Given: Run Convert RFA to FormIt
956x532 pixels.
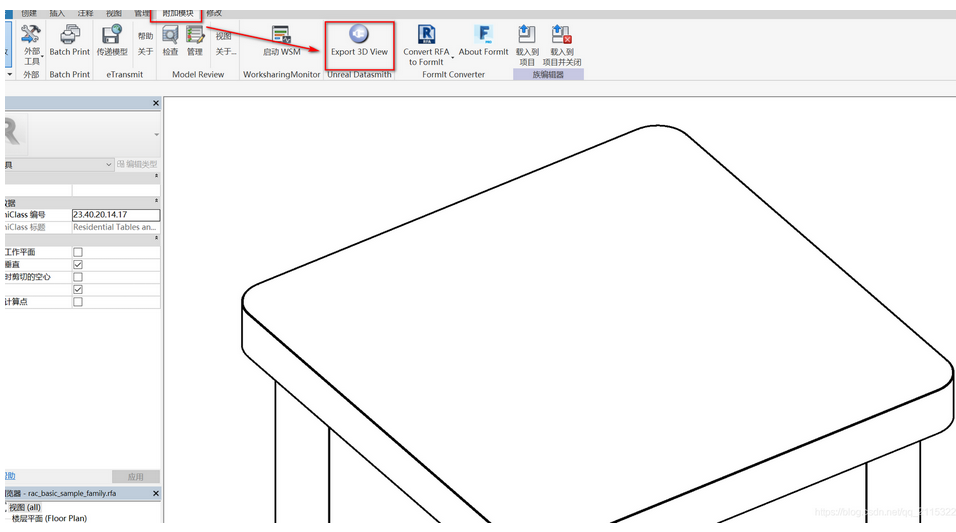Looking at the screenshot, I should coord(426,45).
